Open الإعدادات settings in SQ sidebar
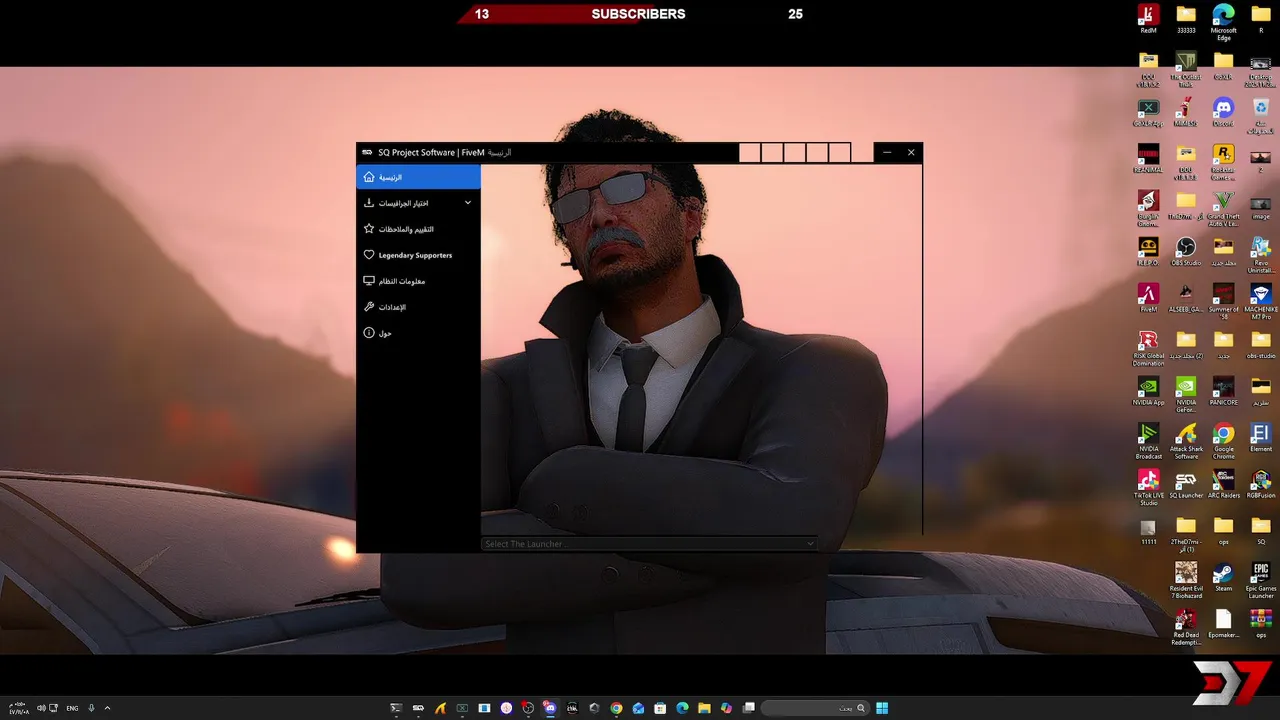This screenshot has height=720, width=1280. (x=418, y=307)
